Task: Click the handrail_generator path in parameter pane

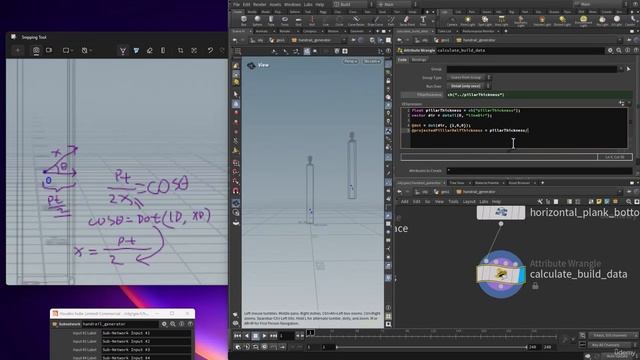Action: [476, 40]
